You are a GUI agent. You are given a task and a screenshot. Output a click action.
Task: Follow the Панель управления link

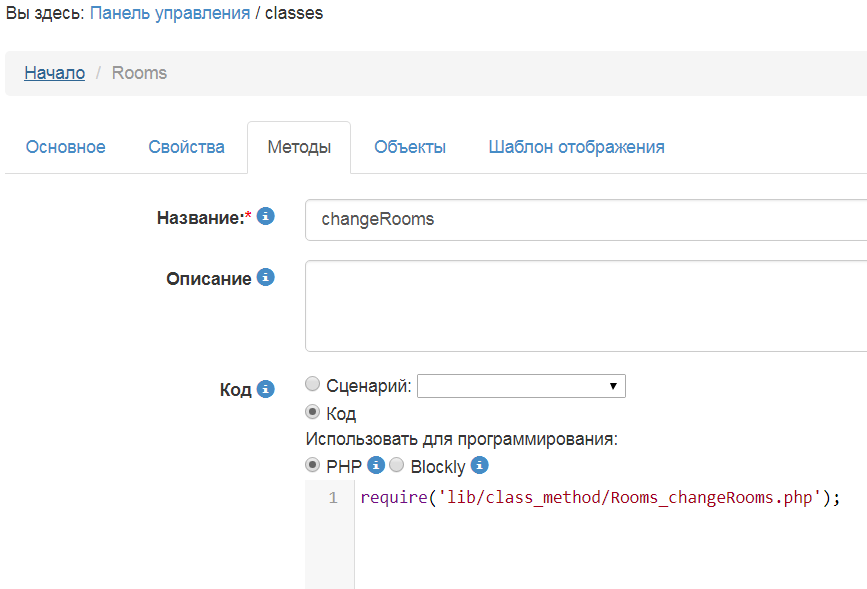170,14
